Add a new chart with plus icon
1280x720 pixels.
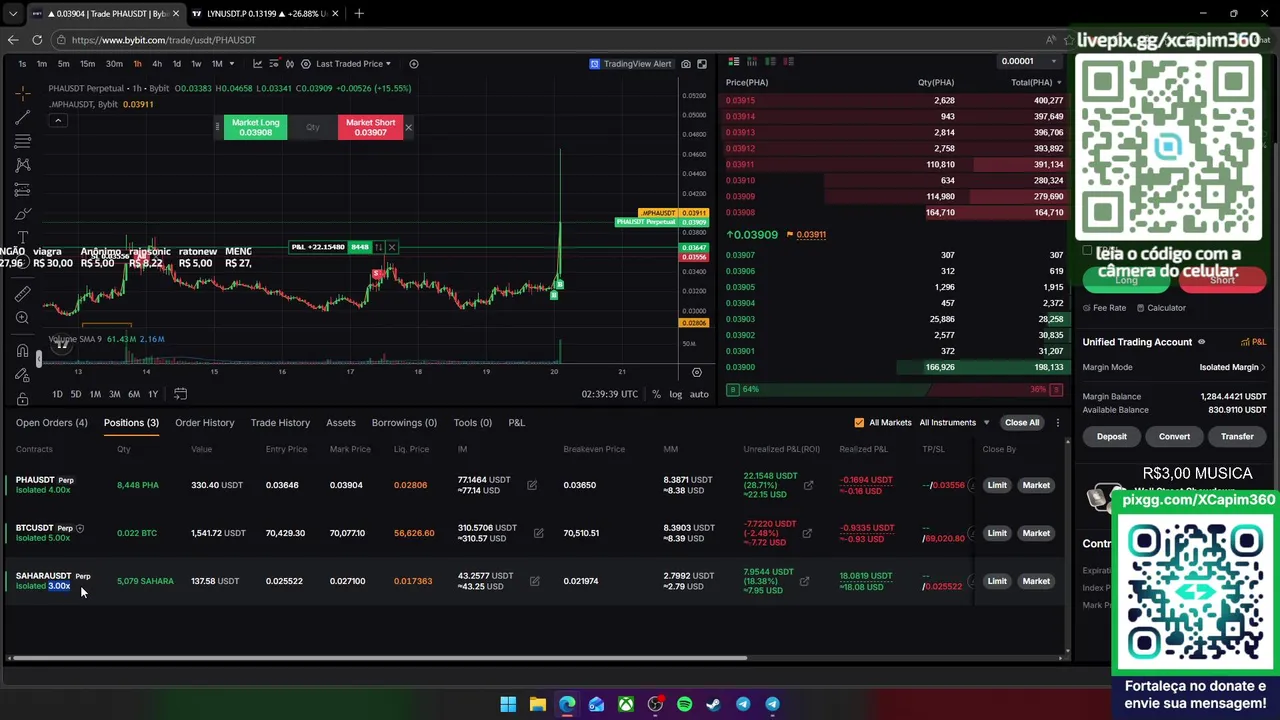[414, 64]
